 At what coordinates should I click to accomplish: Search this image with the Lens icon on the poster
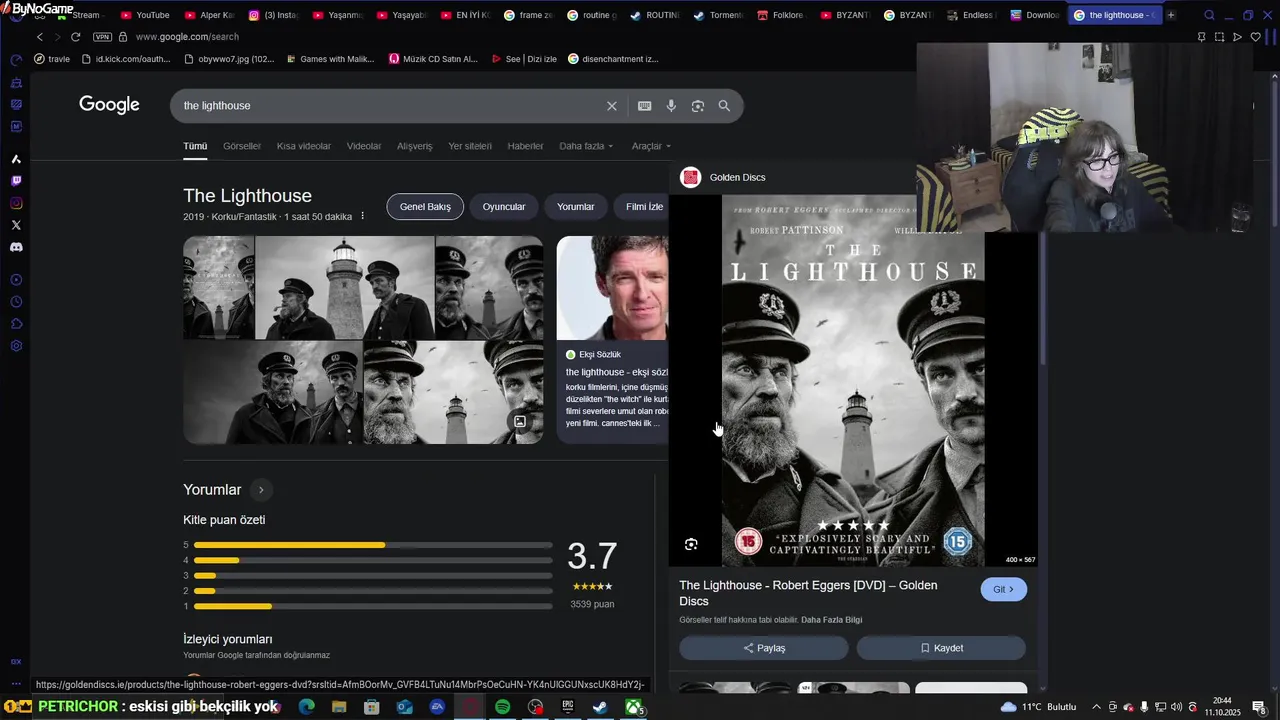point(691,544)
